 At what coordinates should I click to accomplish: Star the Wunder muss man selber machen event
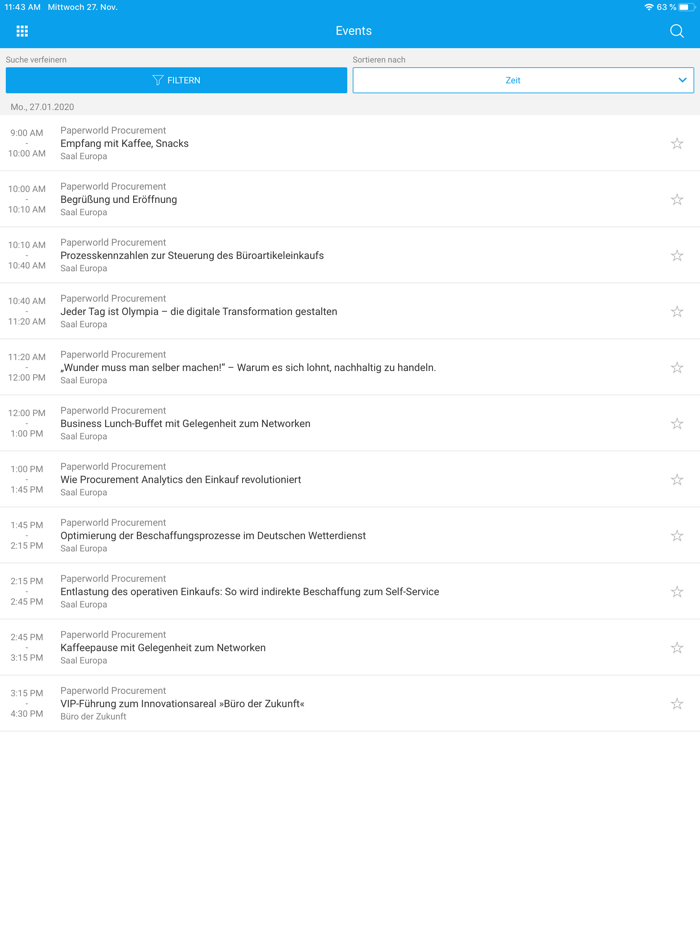coord(677,368)
